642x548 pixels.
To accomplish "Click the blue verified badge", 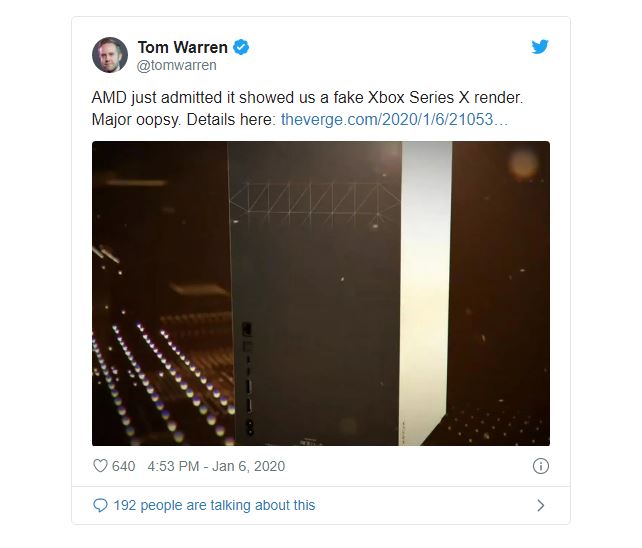I will [241, 47].
